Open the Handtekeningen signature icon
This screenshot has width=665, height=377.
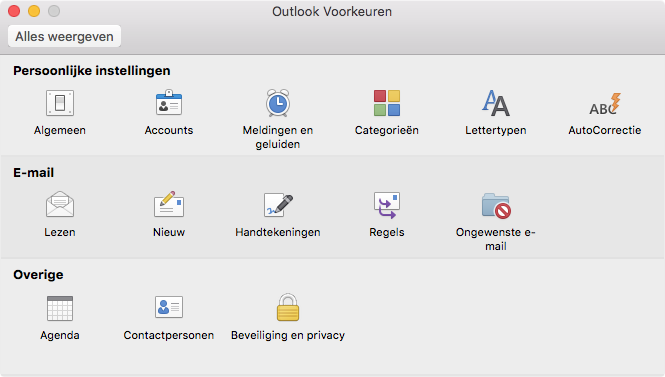[278, 205]
